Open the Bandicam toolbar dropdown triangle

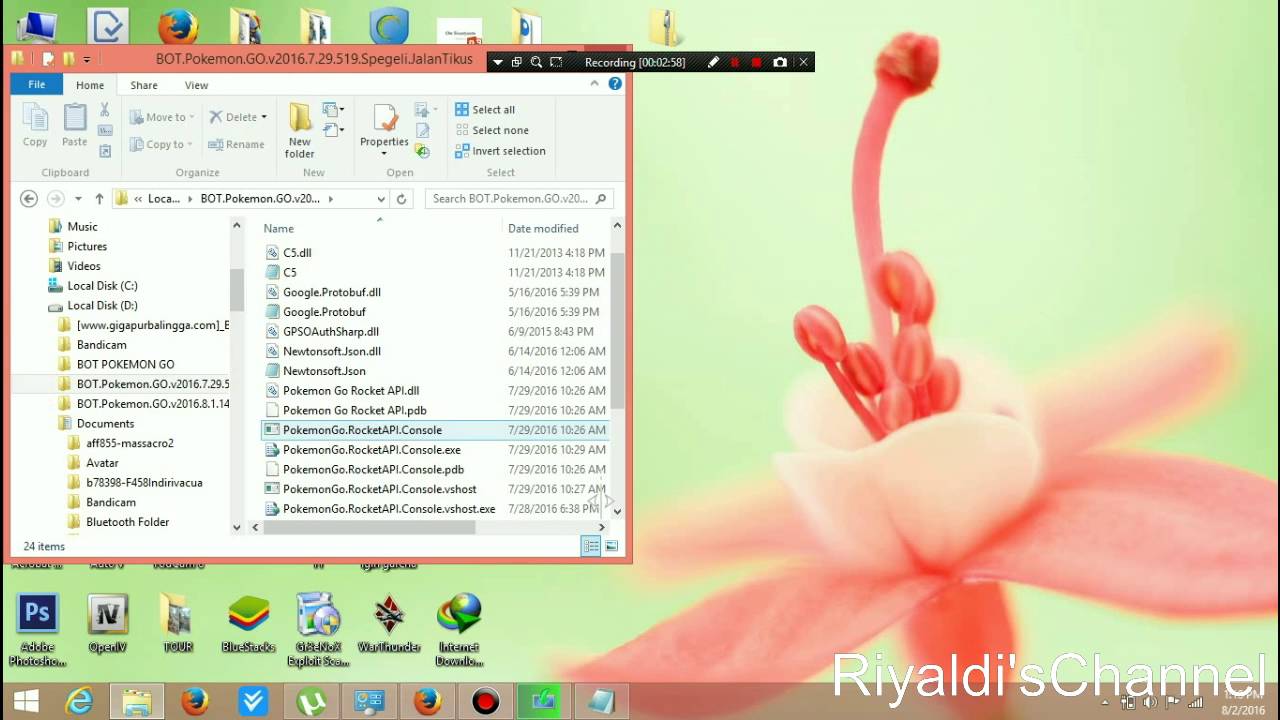pyautogui.click(x=497, y=62)
